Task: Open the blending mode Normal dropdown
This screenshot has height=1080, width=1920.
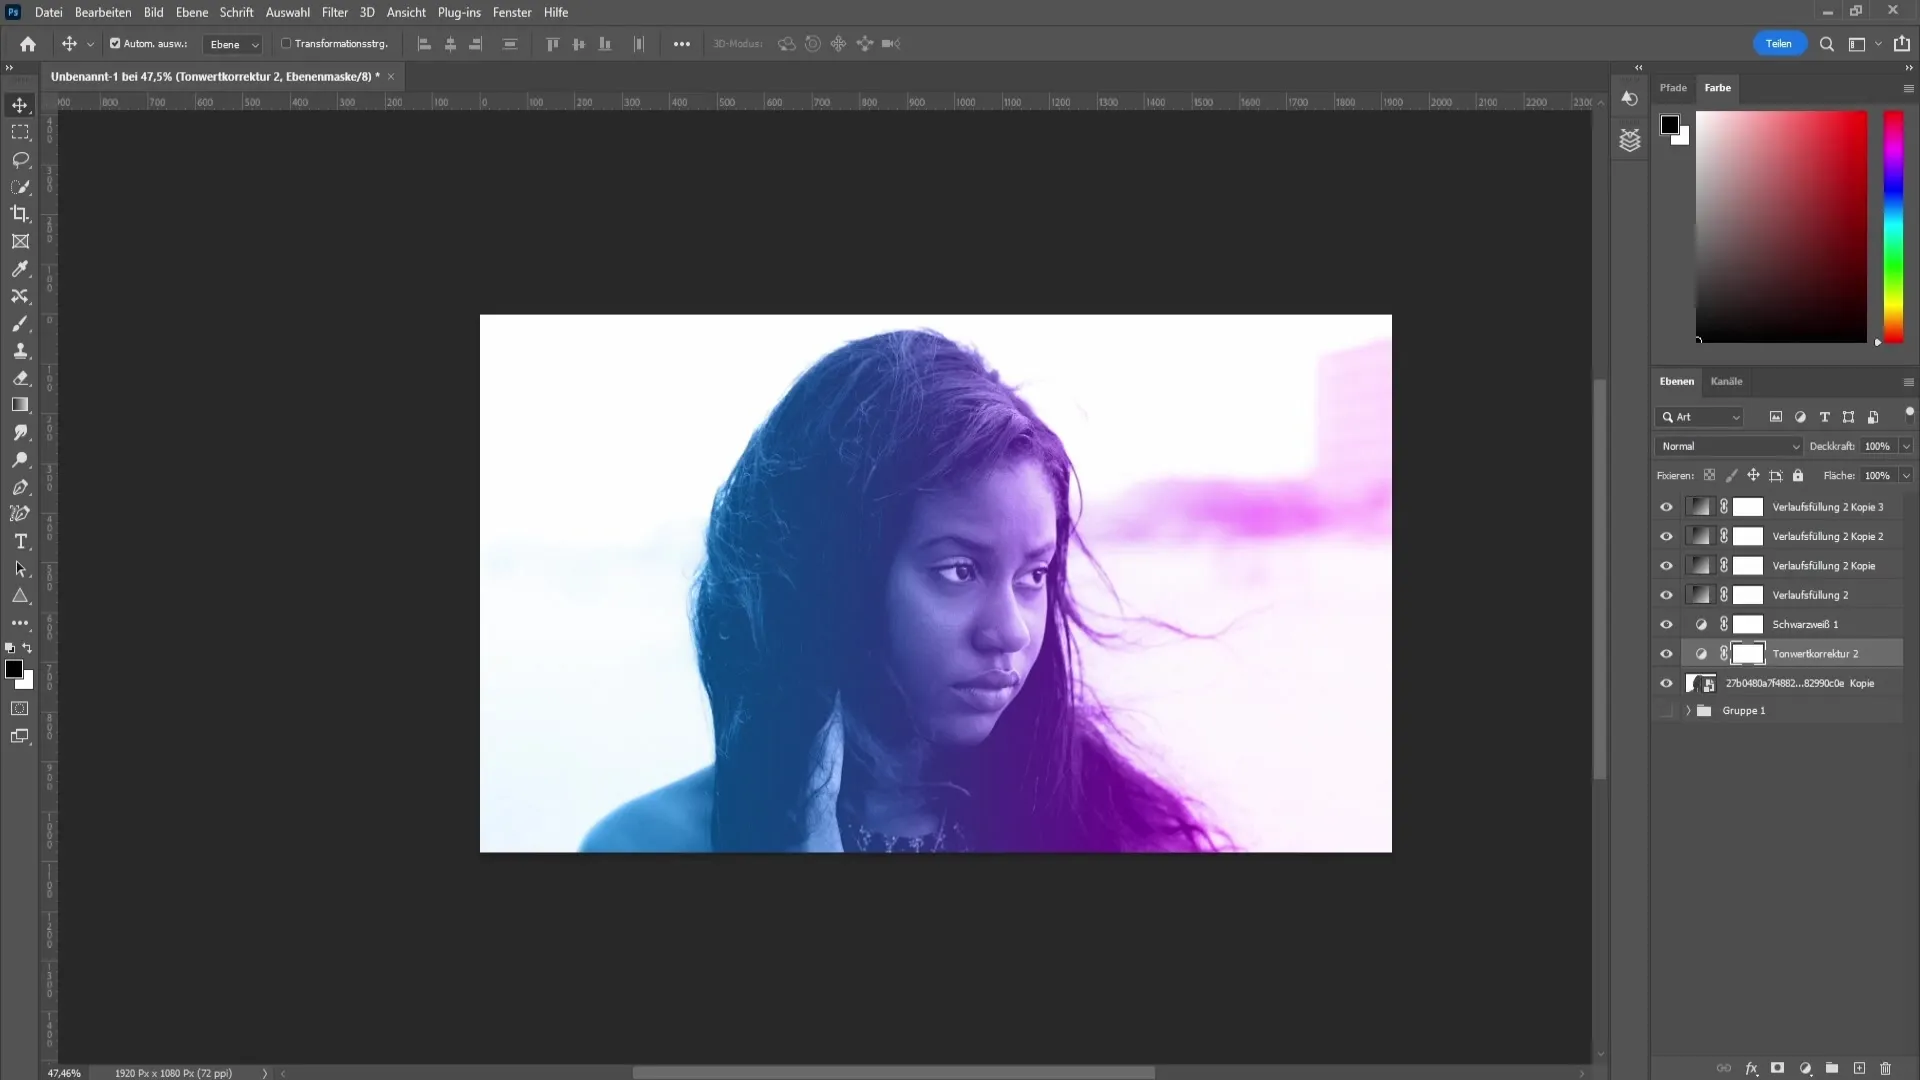Action: click(1727, 446)
